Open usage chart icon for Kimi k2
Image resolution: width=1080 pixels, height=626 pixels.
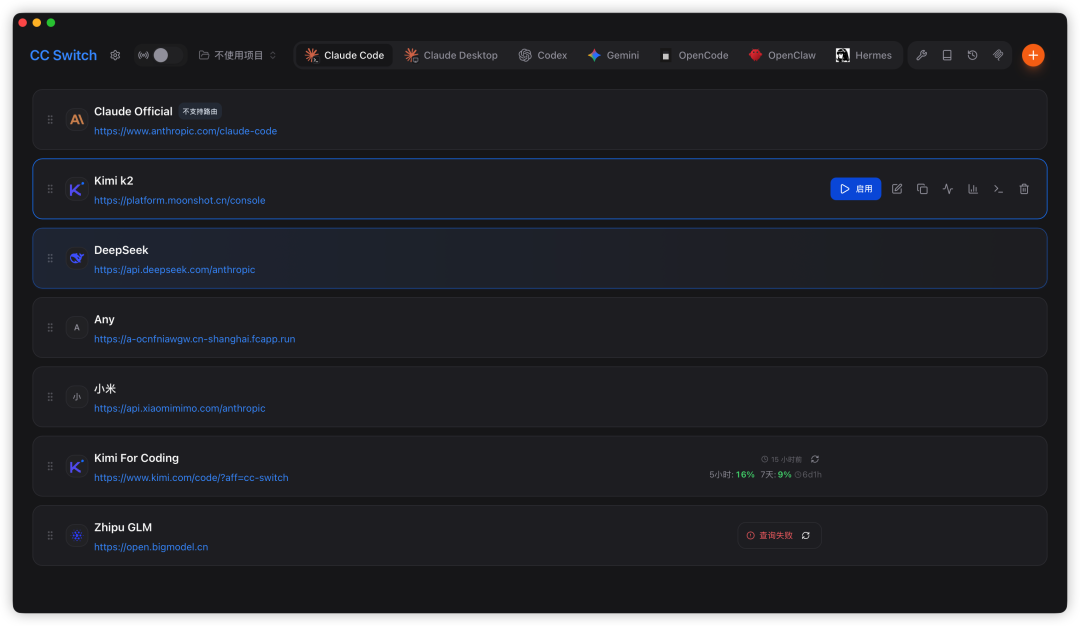point(973,189)
